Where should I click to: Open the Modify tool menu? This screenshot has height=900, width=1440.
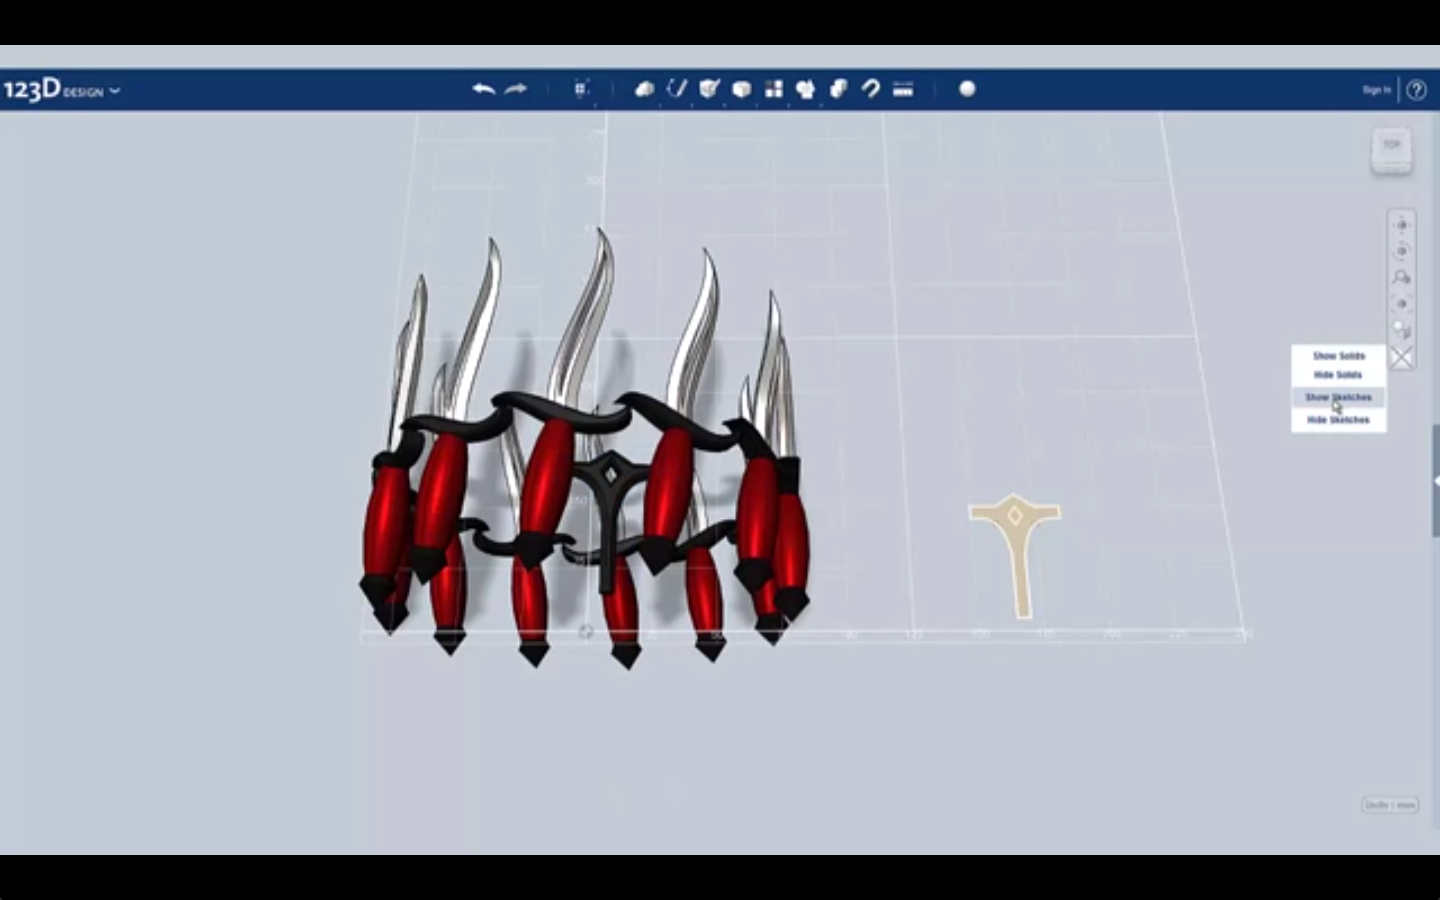coord(741,89)
